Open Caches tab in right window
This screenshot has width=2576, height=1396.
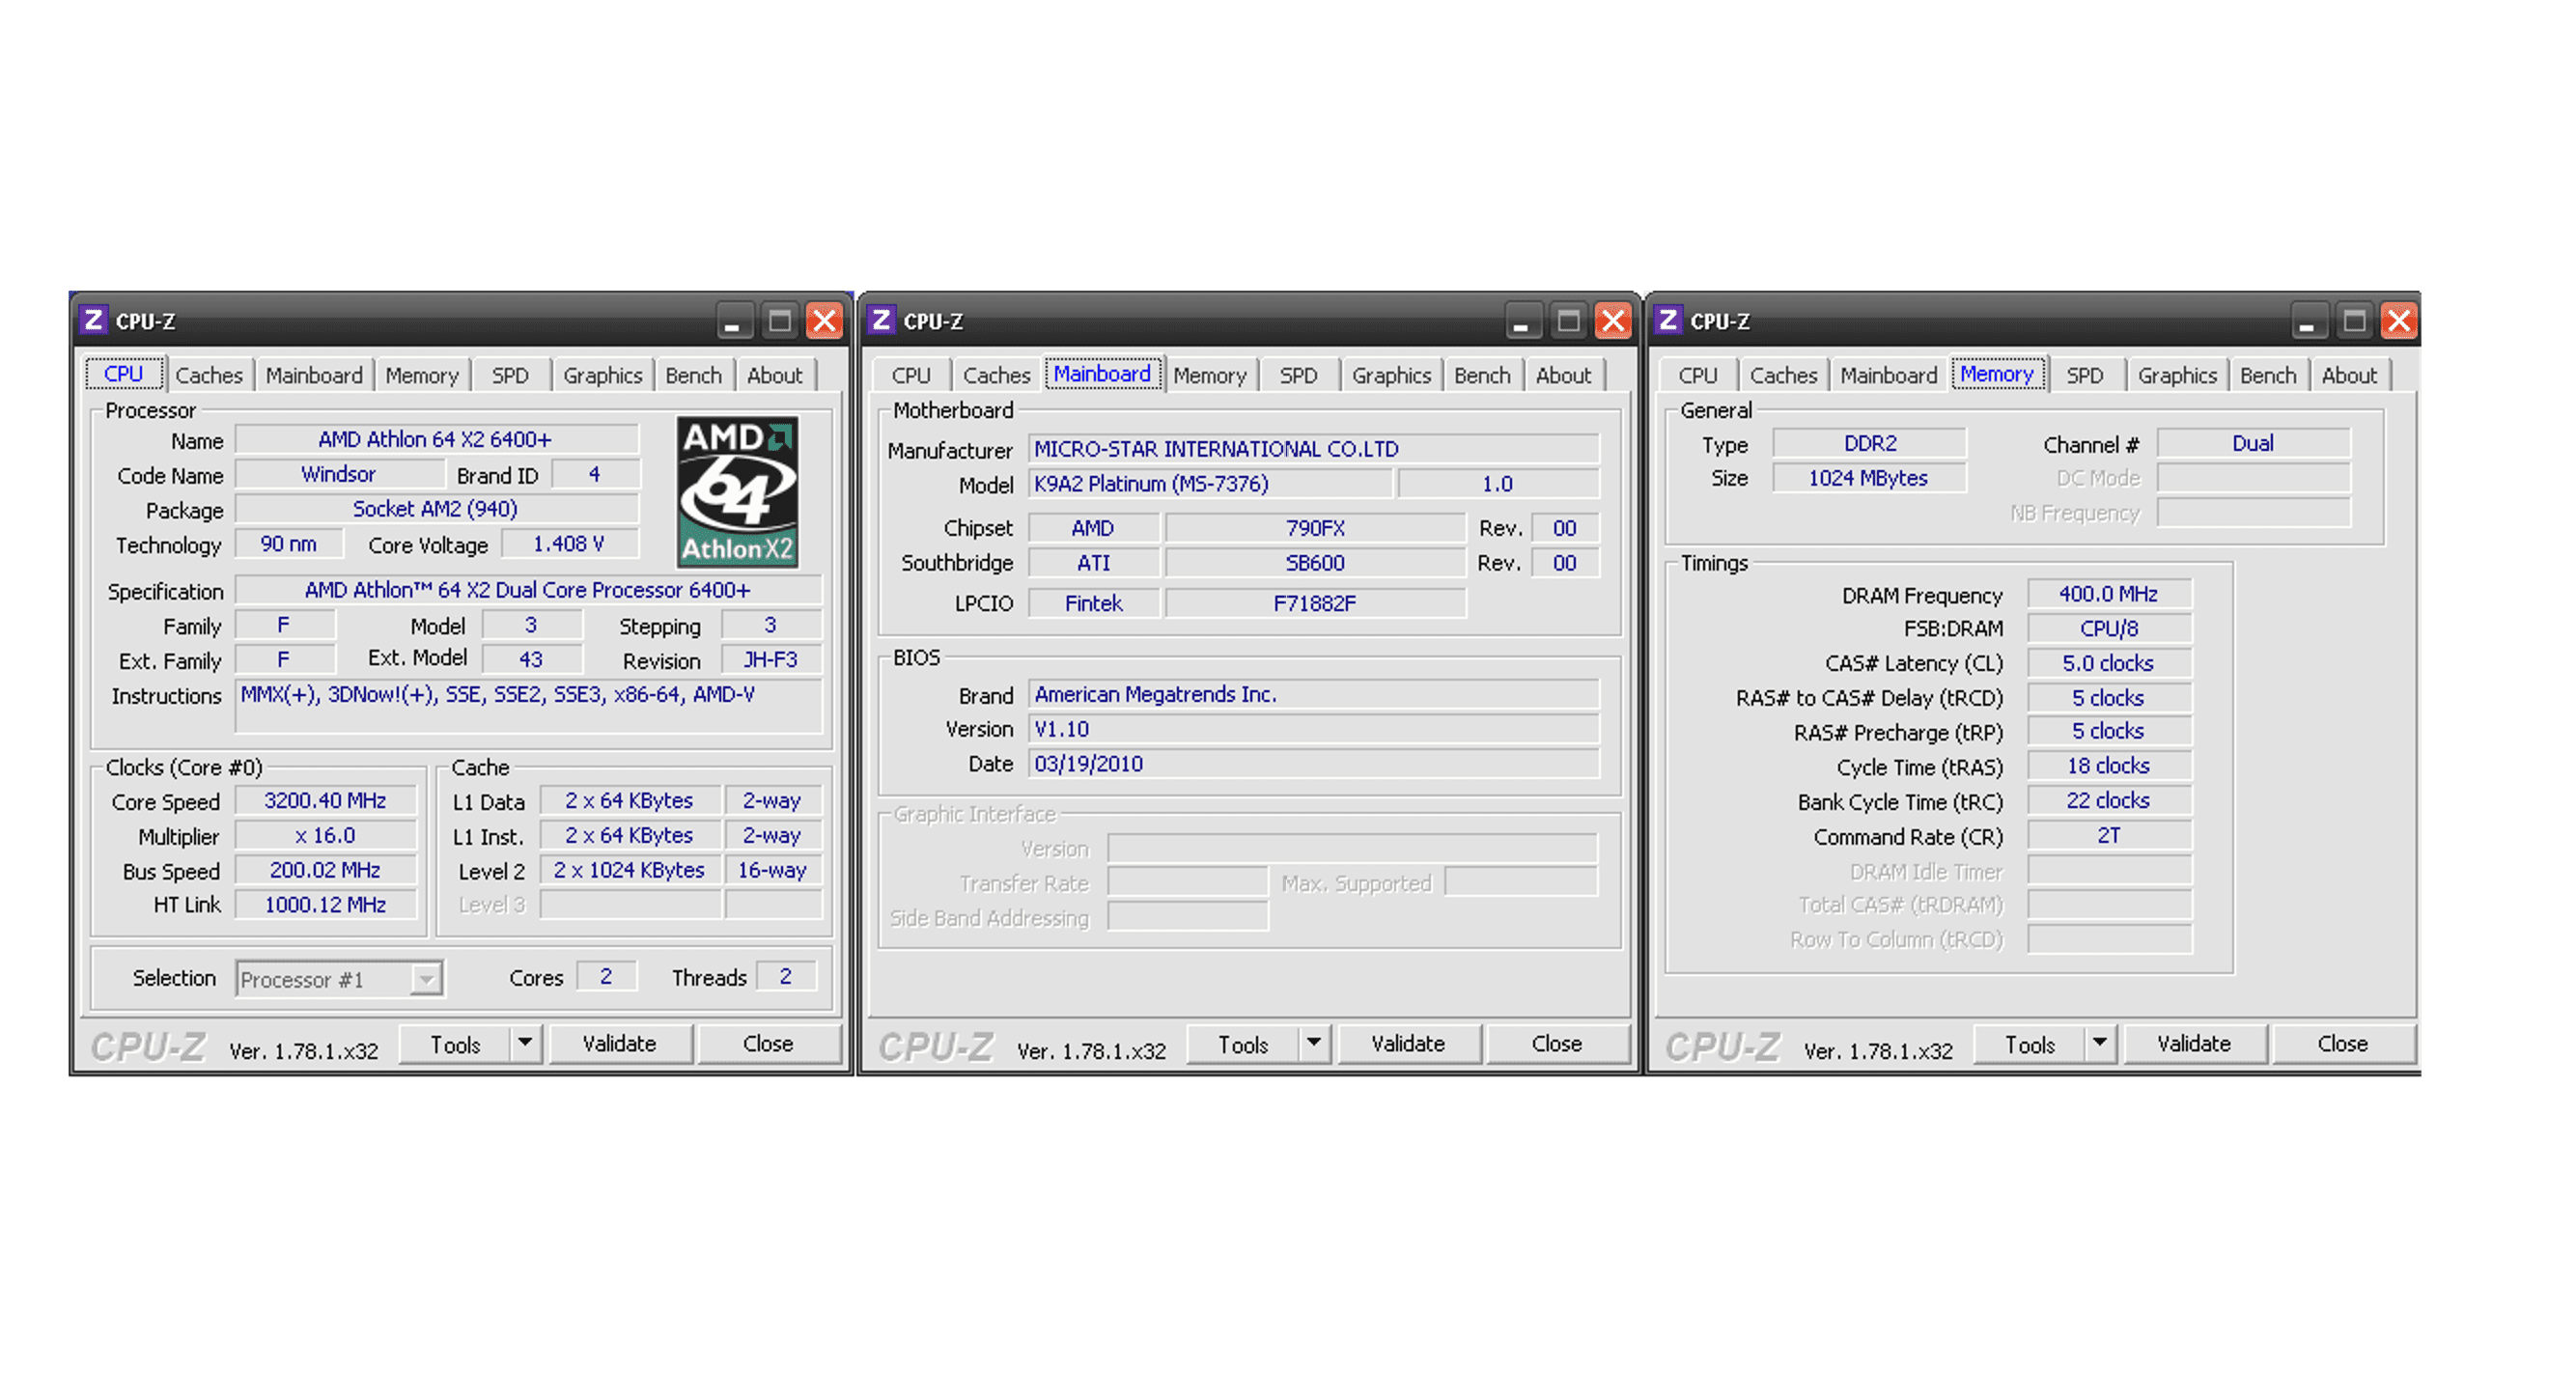point(1783,375)
